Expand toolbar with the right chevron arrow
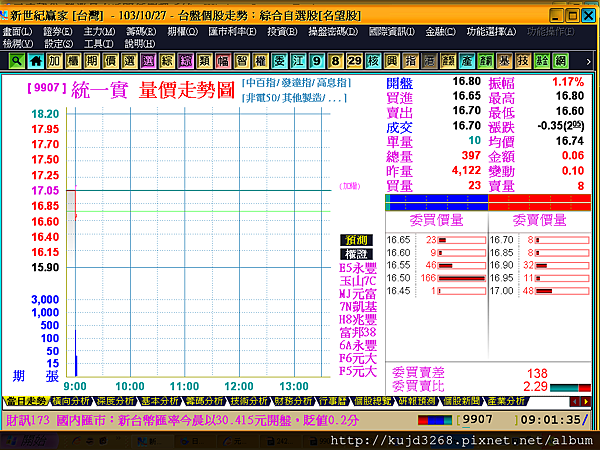 [x=589, y=61]
